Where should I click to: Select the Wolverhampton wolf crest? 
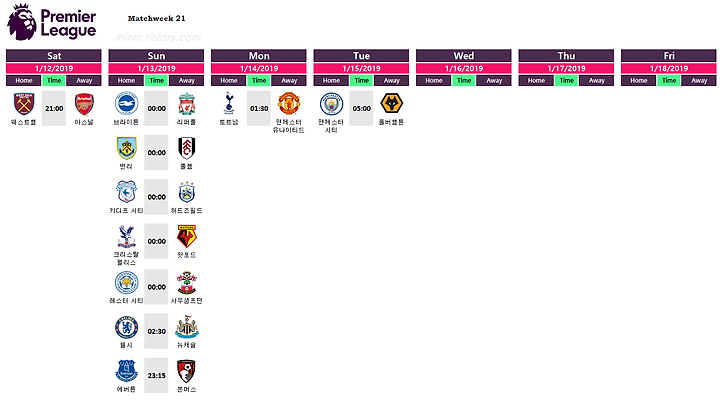[392, 104]
